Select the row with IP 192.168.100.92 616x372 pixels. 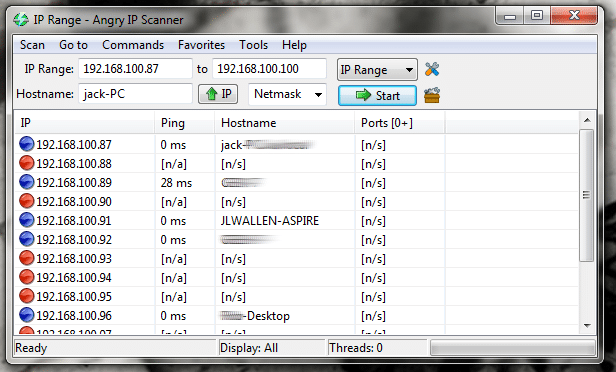(296, 240)
